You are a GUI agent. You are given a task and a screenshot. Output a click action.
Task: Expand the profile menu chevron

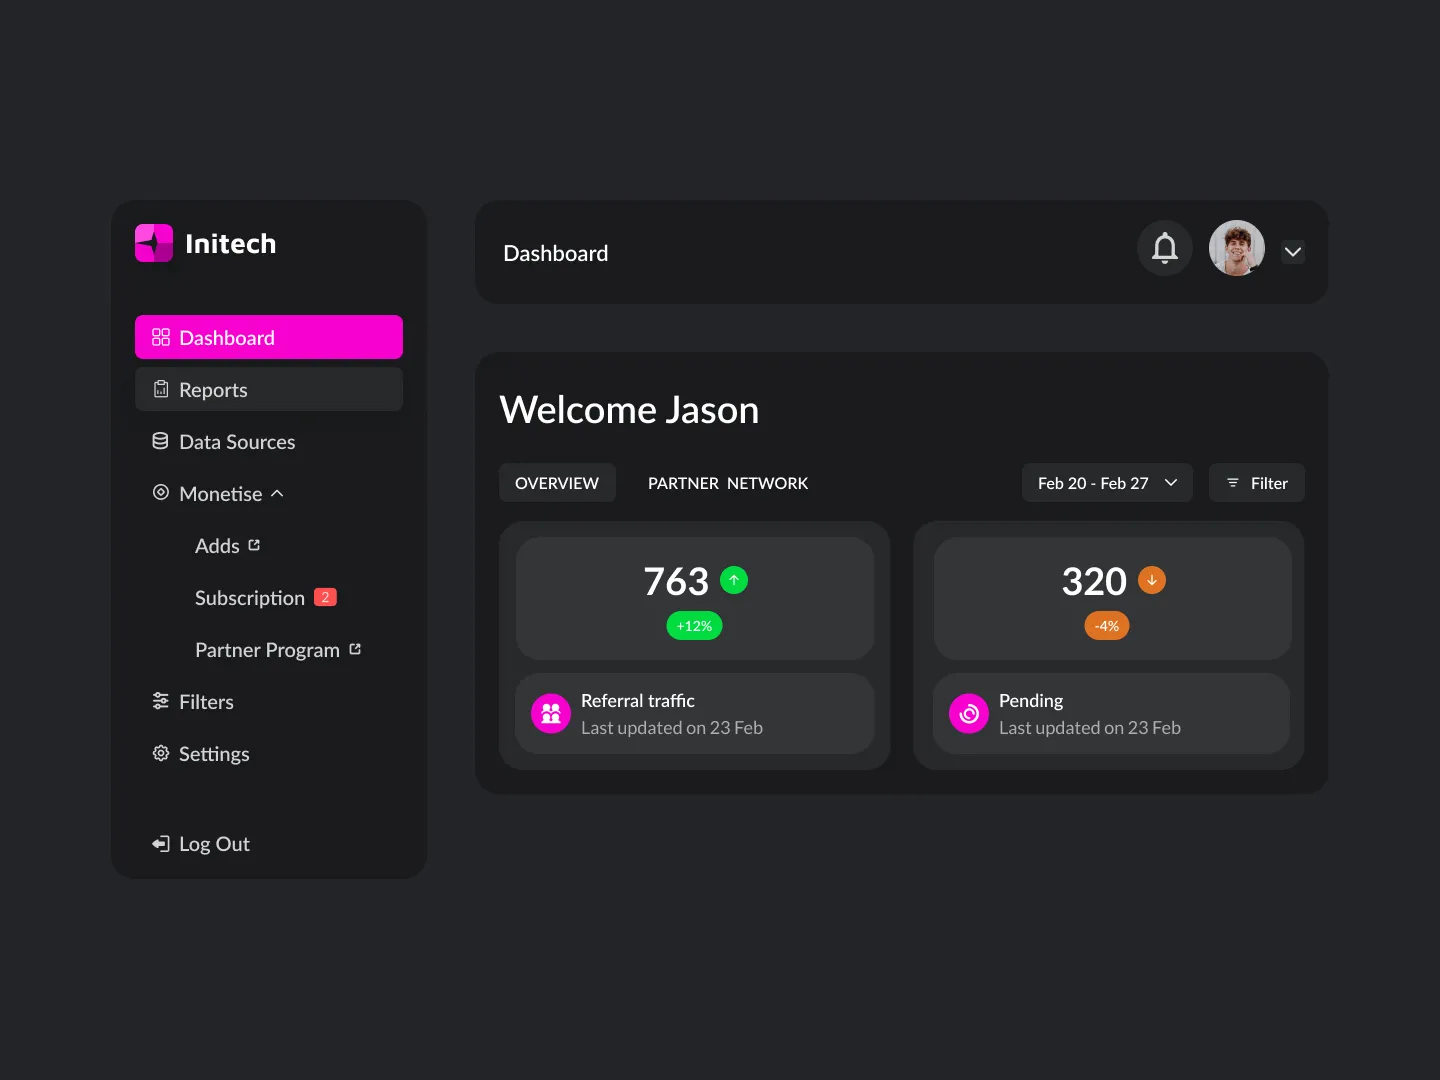click(x=1292, y=252)
